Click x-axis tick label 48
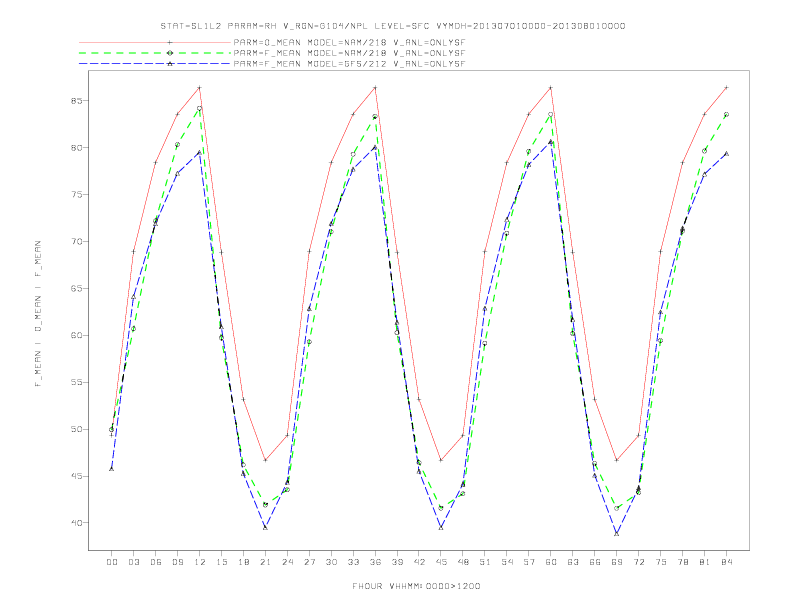792x612 pixels. click(x=463, y=562)
